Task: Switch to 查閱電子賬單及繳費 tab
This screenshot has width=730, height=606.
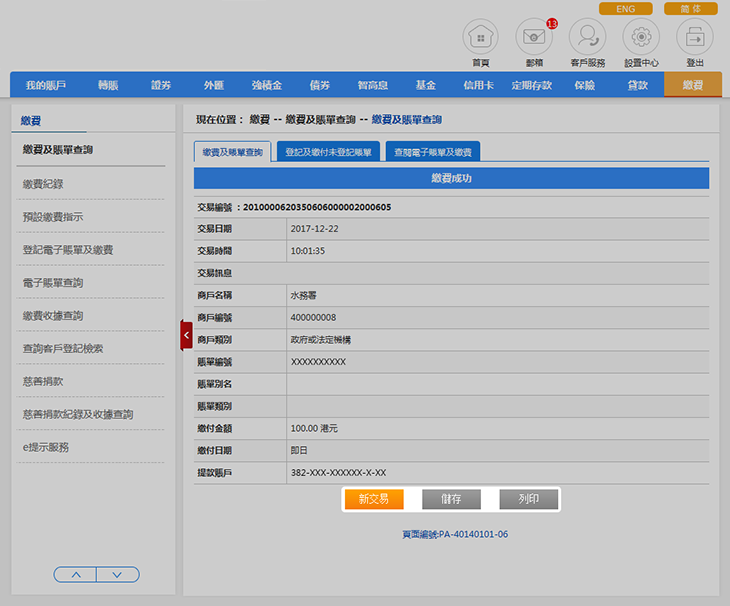Action: tap(432, 153)
